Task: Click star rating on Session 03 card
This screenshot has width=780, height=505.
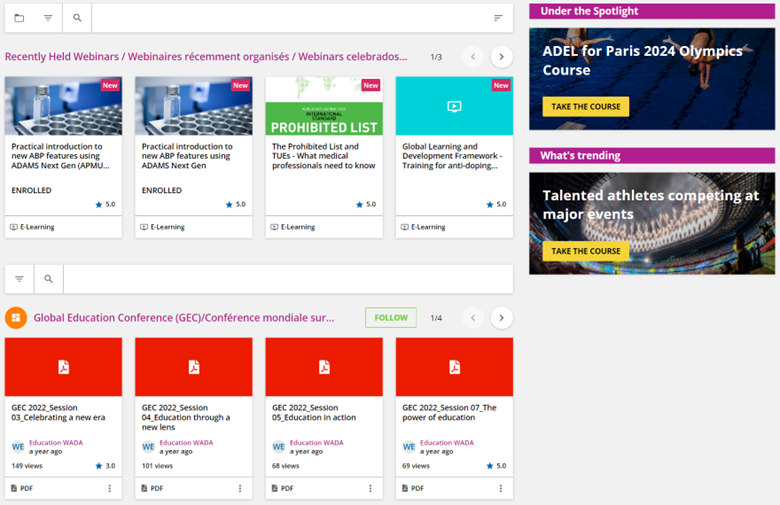Action: (x=105, y=466)
